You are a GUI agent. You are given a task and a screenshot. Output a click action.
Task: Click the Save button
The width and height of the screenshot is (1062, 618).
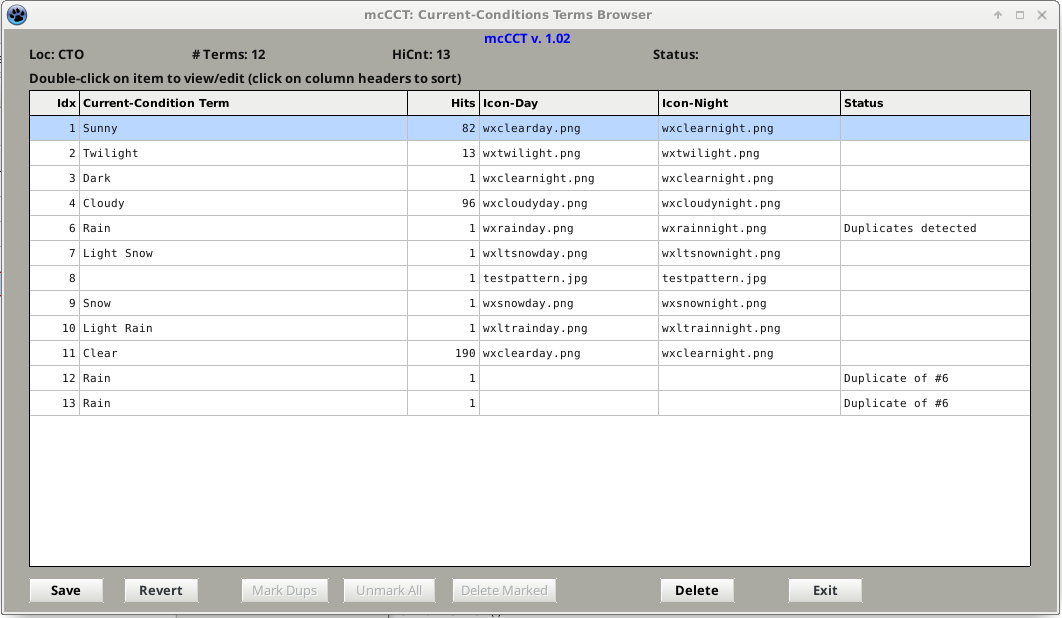pos(66,590)
